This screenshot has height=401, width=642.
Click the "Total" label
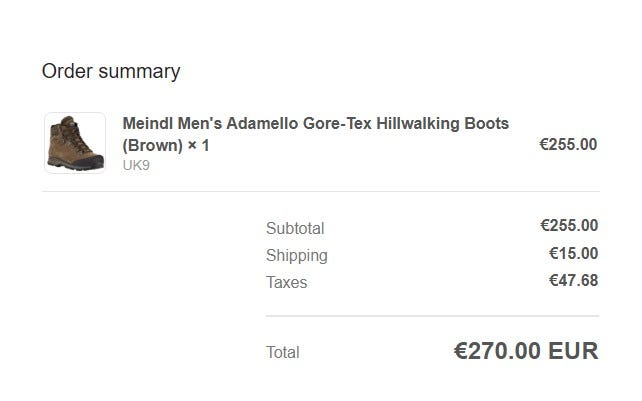click(283, 352)
